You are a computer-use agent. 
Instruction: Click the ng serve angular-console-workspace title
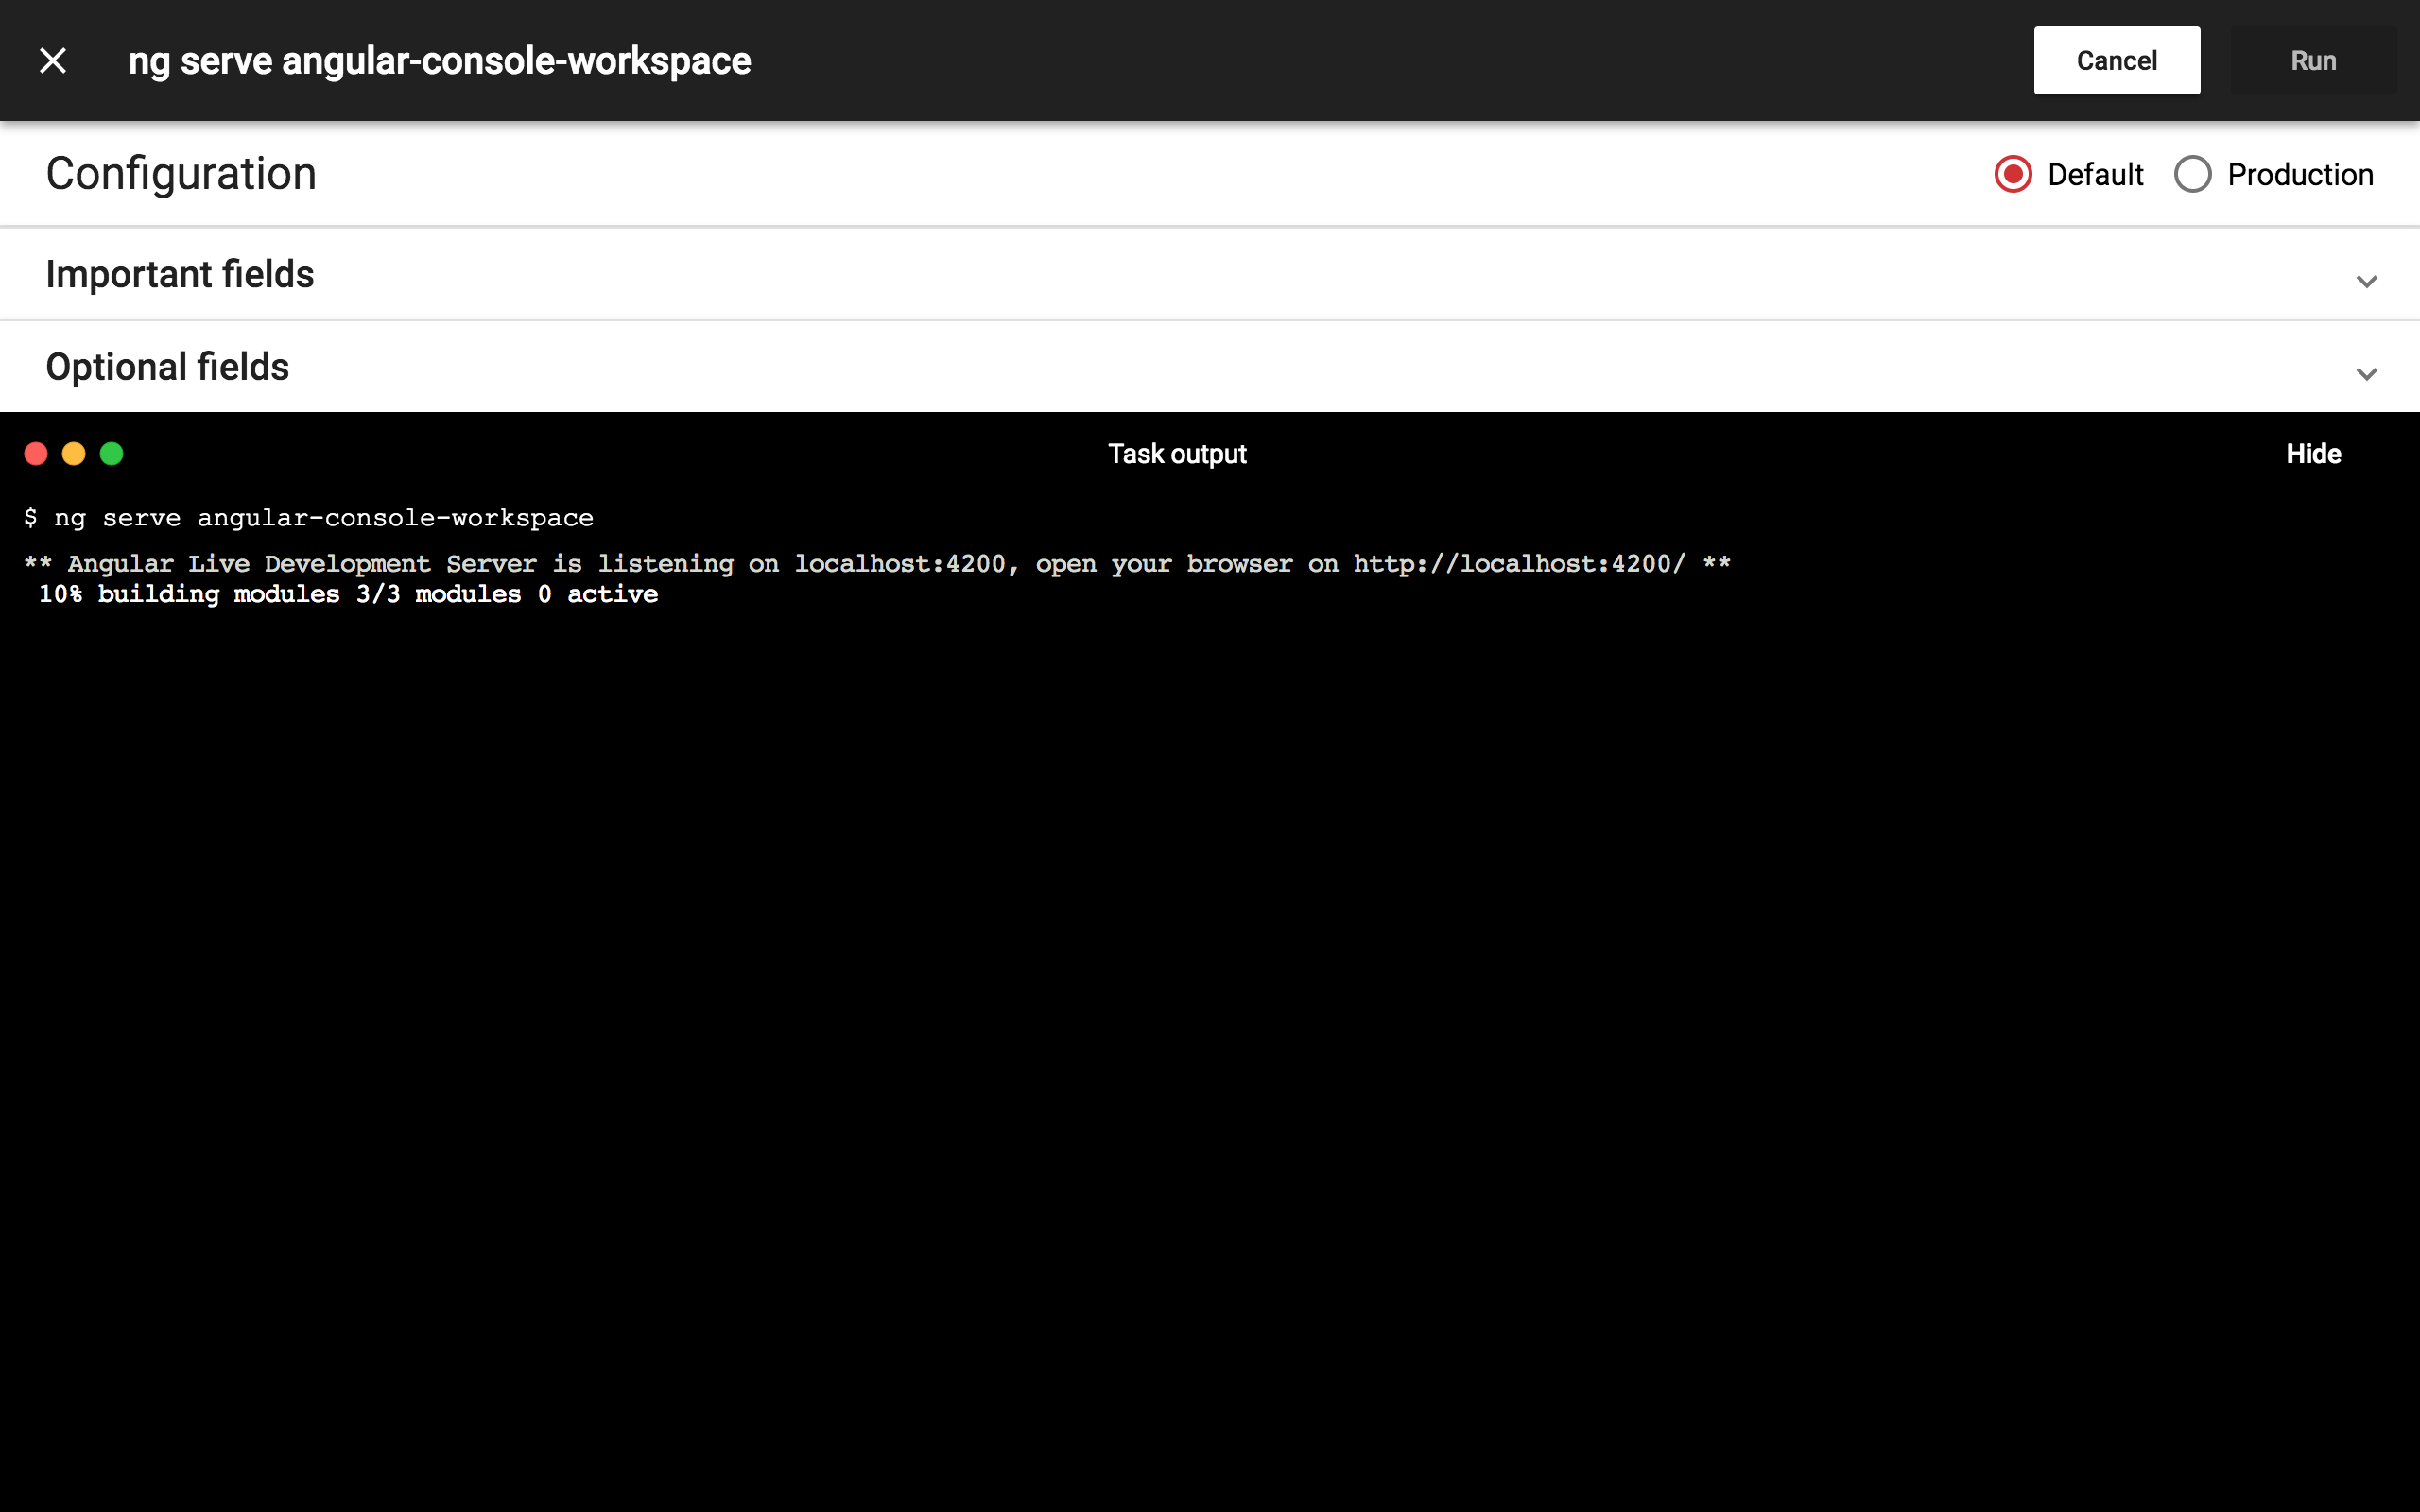440,61
